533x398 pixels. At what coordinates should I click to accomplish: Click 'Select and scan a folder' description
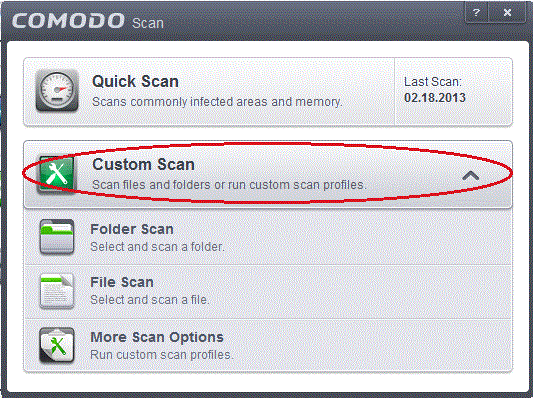point(157,247)
